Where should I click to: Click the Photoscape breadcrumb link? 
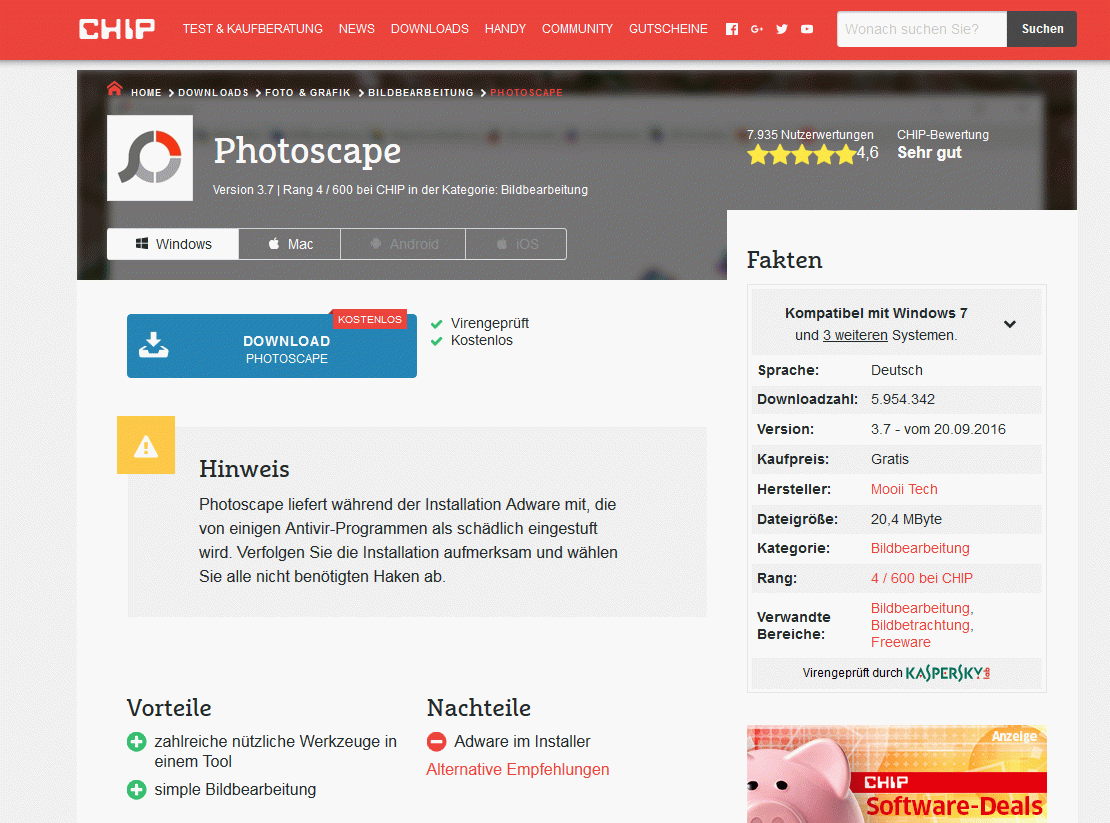(x=527, y=93)
